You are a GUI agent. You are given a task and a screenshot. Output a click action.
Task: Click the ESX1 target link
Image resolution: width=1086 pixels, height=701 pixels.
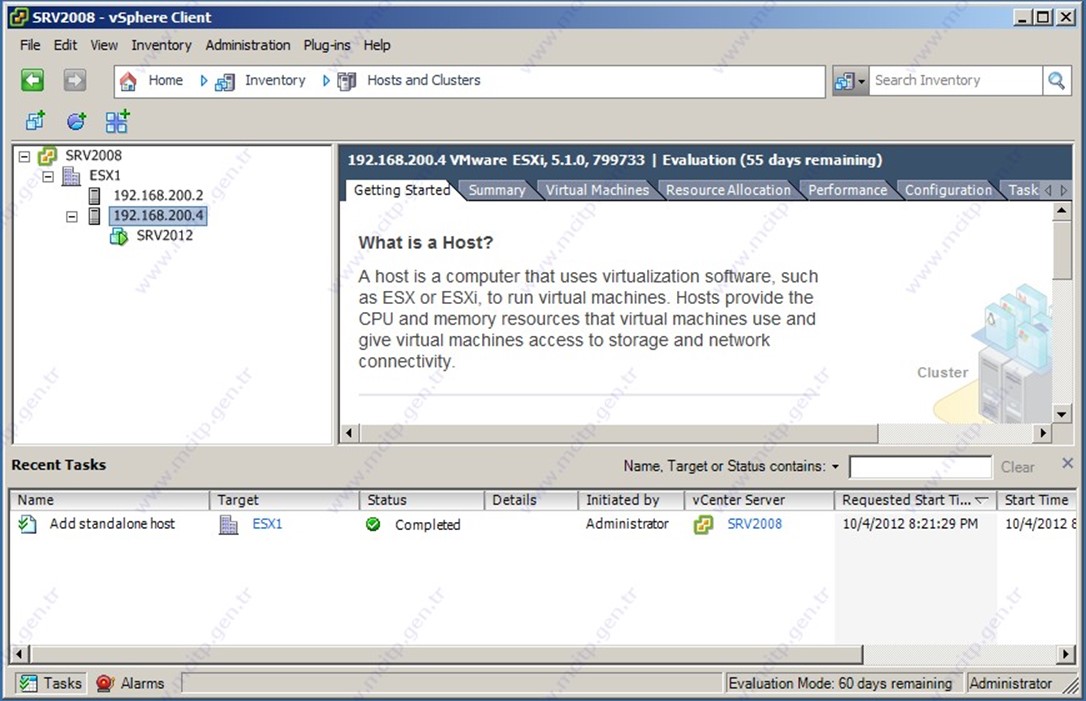267,524
